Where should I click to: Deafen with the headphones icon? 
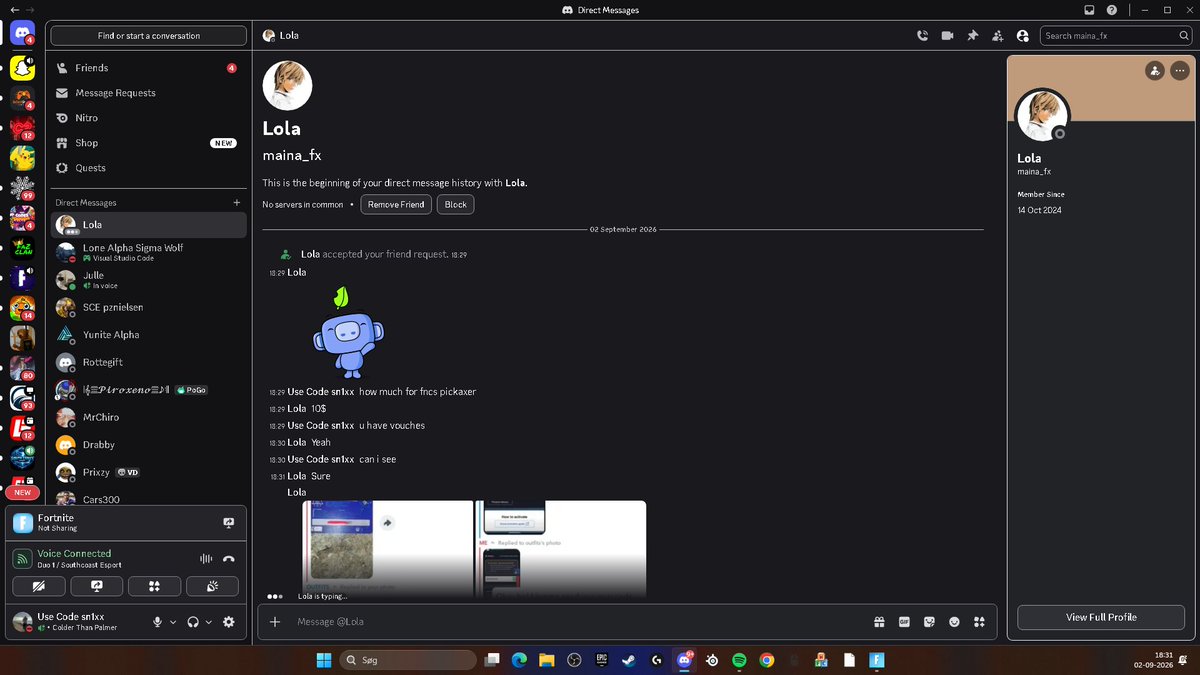(193, 622)
